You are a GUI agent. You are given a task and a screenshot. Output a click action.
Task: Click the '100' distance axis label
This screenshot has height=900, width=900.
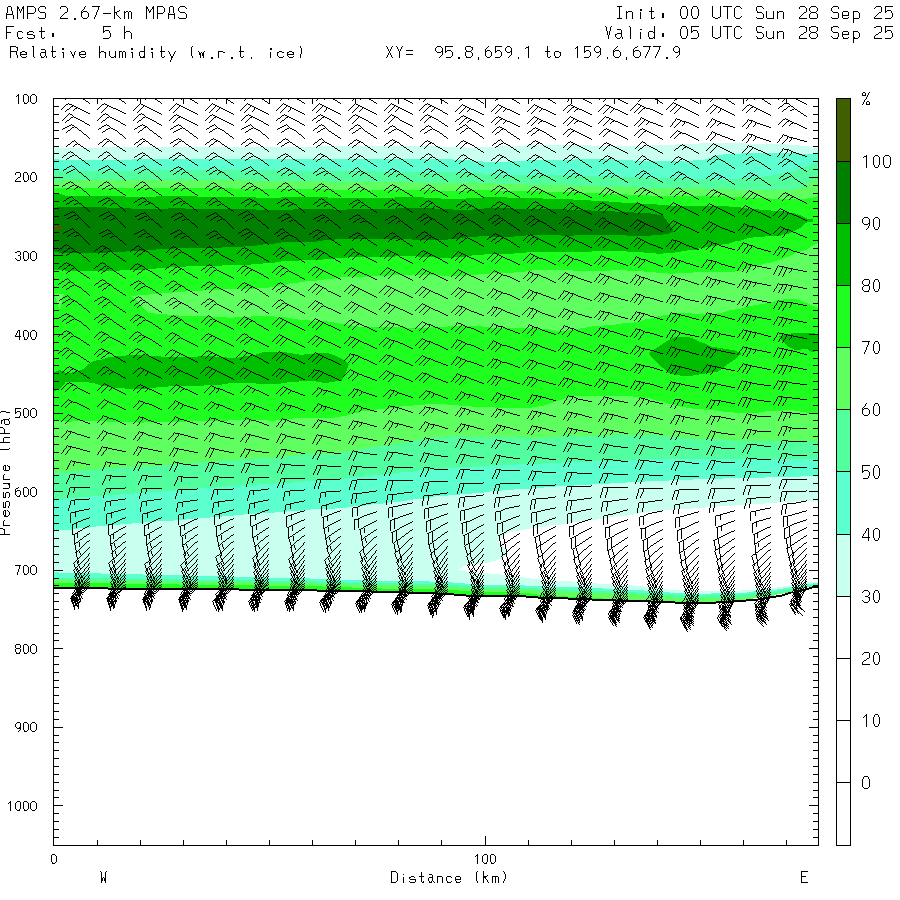click(485, 859)
